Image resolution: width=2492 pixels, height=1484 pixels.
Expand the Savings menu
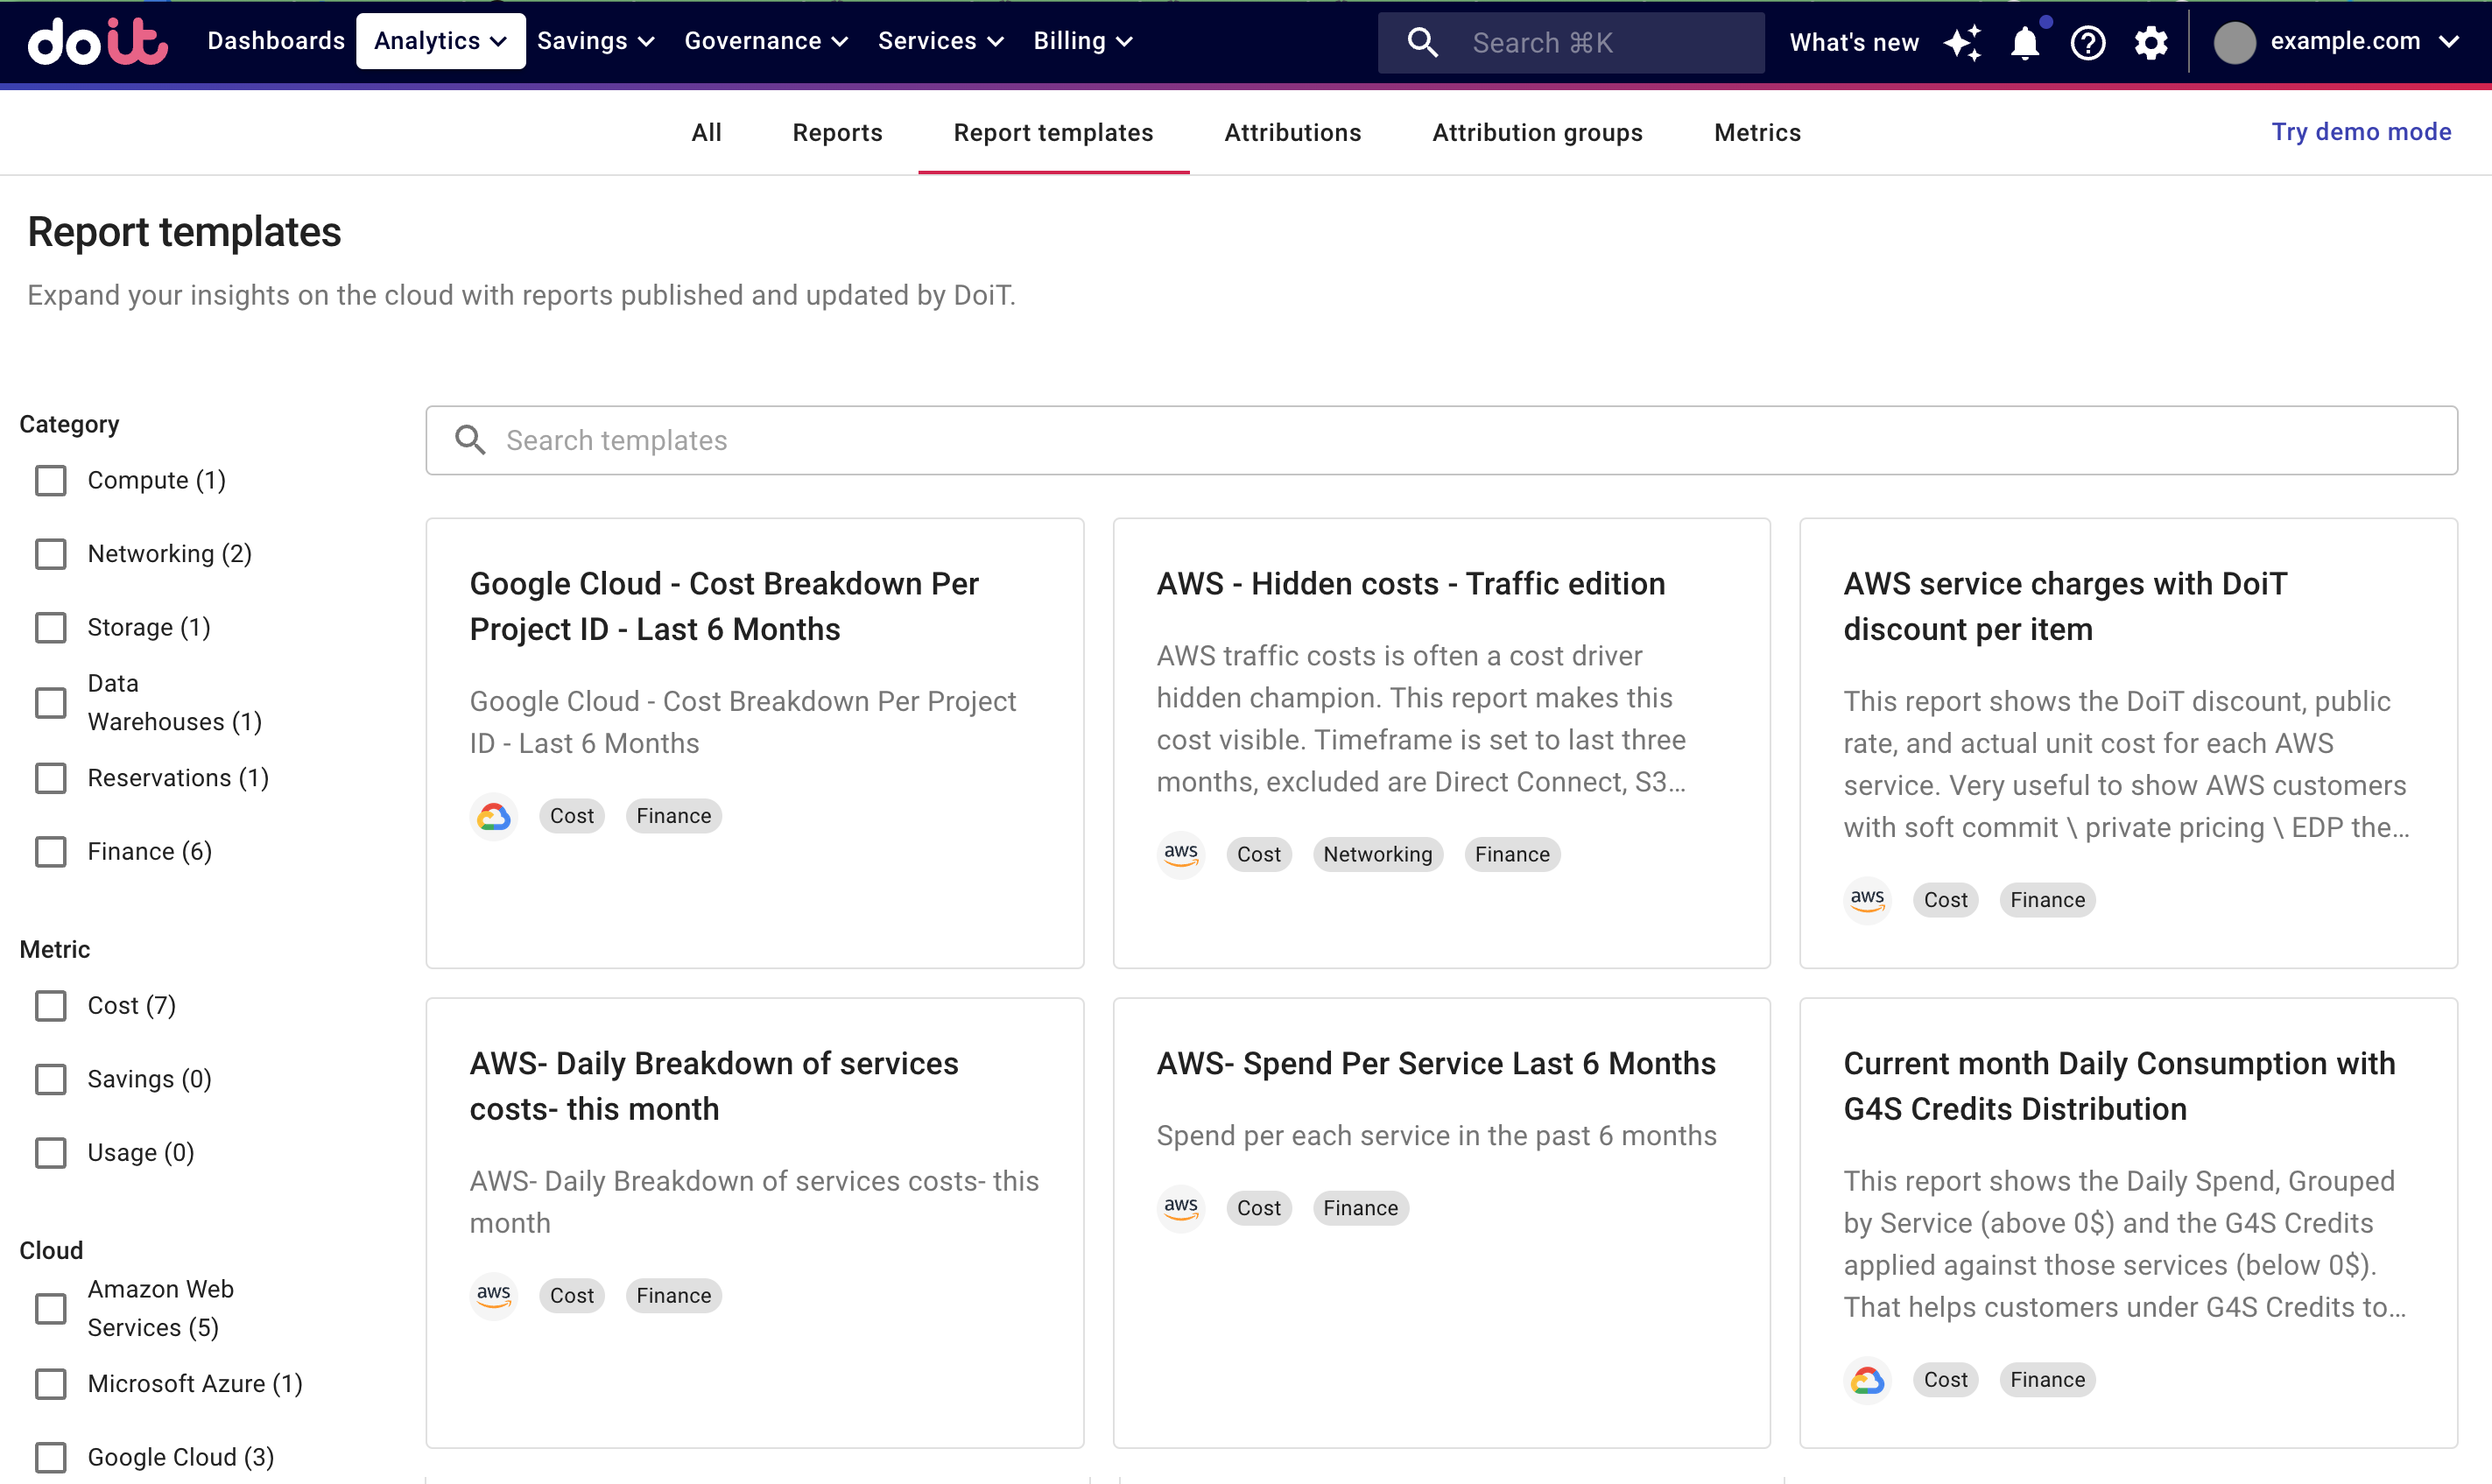point(596,41)
